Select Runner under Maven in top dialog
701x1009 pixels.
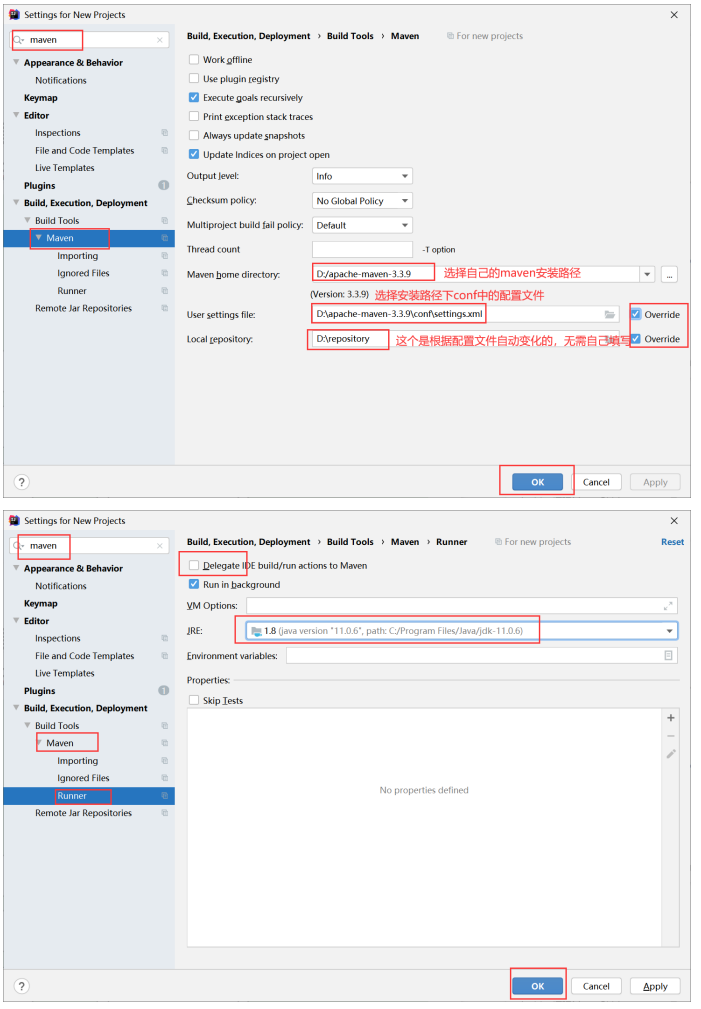click(x=71, y=291)
